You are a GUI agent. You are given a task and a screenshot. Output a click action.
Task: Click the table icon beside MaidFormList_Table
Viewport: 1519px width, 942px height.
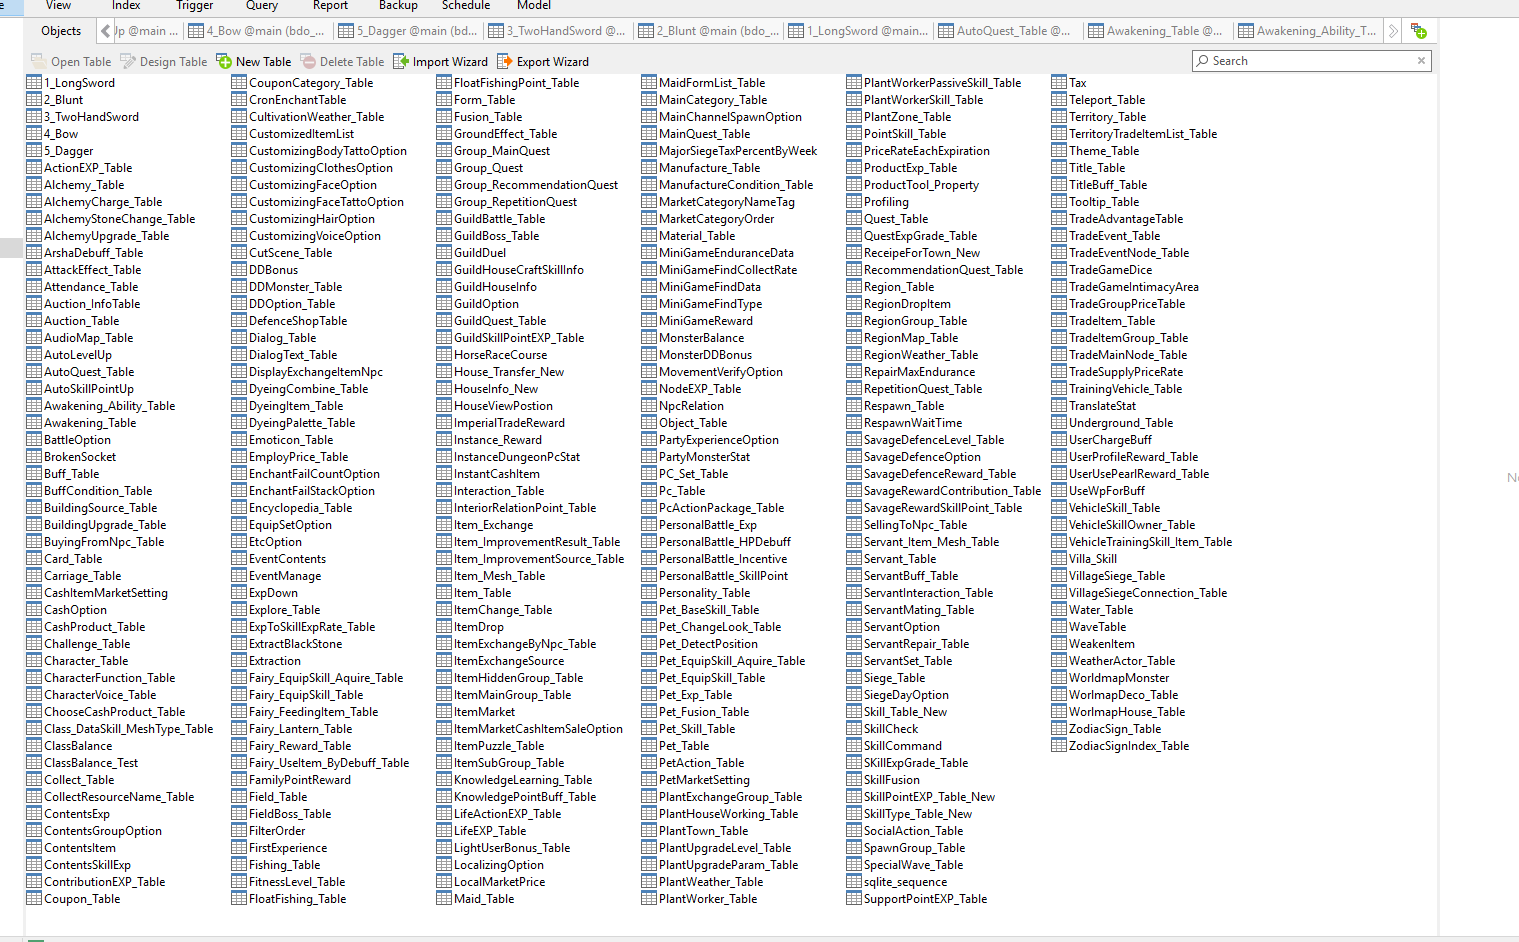649,83
